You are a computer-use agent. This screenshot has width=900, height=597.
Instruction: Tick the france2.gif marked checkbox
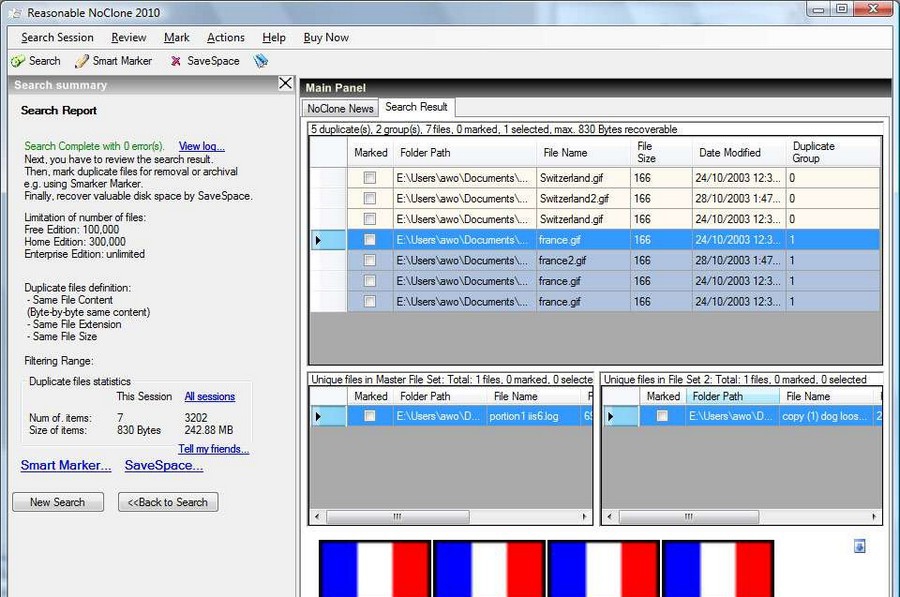[370, 261]
